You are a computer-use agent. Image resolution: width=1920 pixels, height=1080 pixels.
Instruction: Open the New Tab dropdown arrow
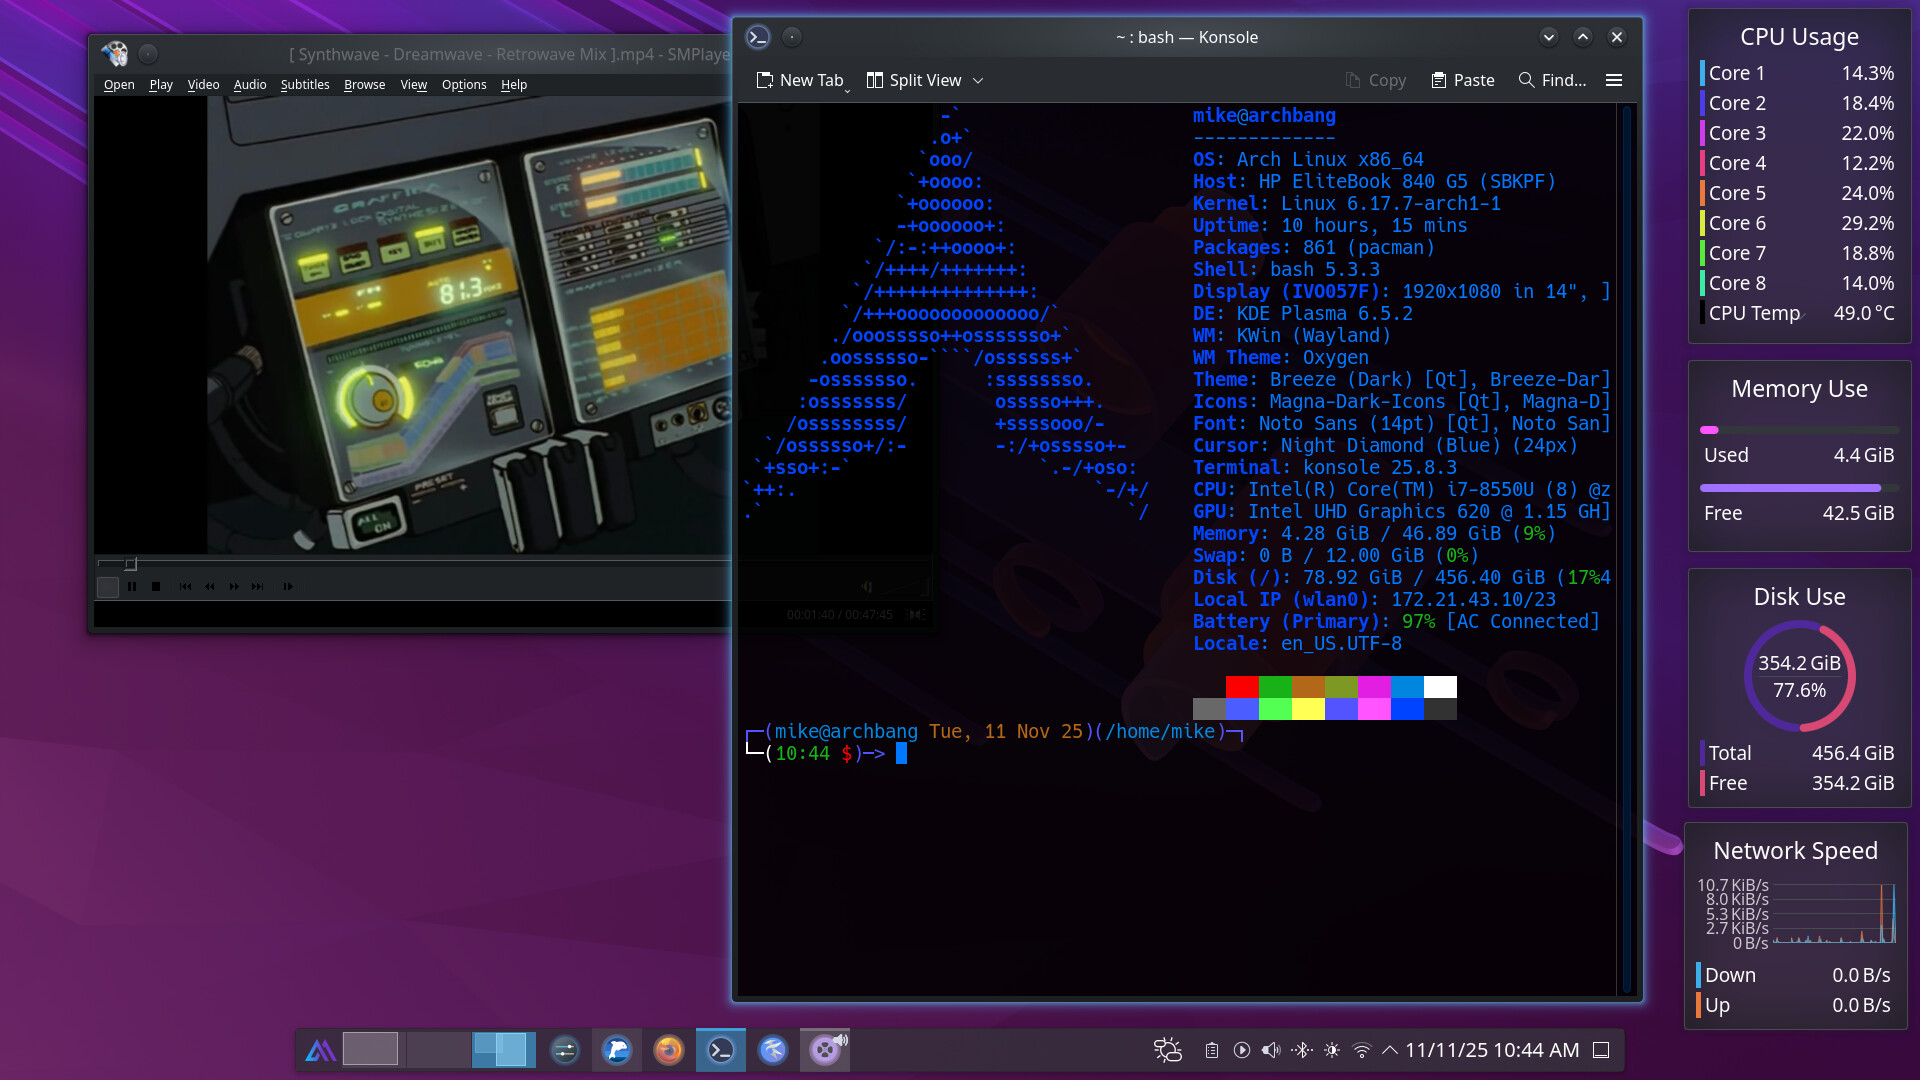click(x=848, y=91)
